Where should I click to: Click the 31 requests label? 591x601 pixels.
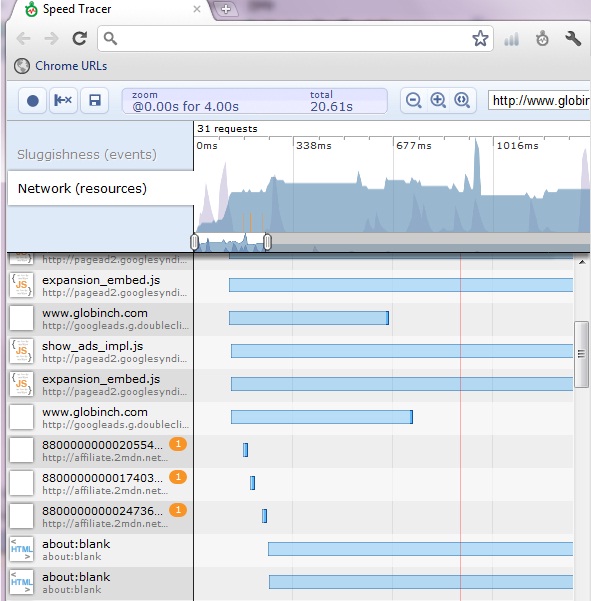coord(227,129)
